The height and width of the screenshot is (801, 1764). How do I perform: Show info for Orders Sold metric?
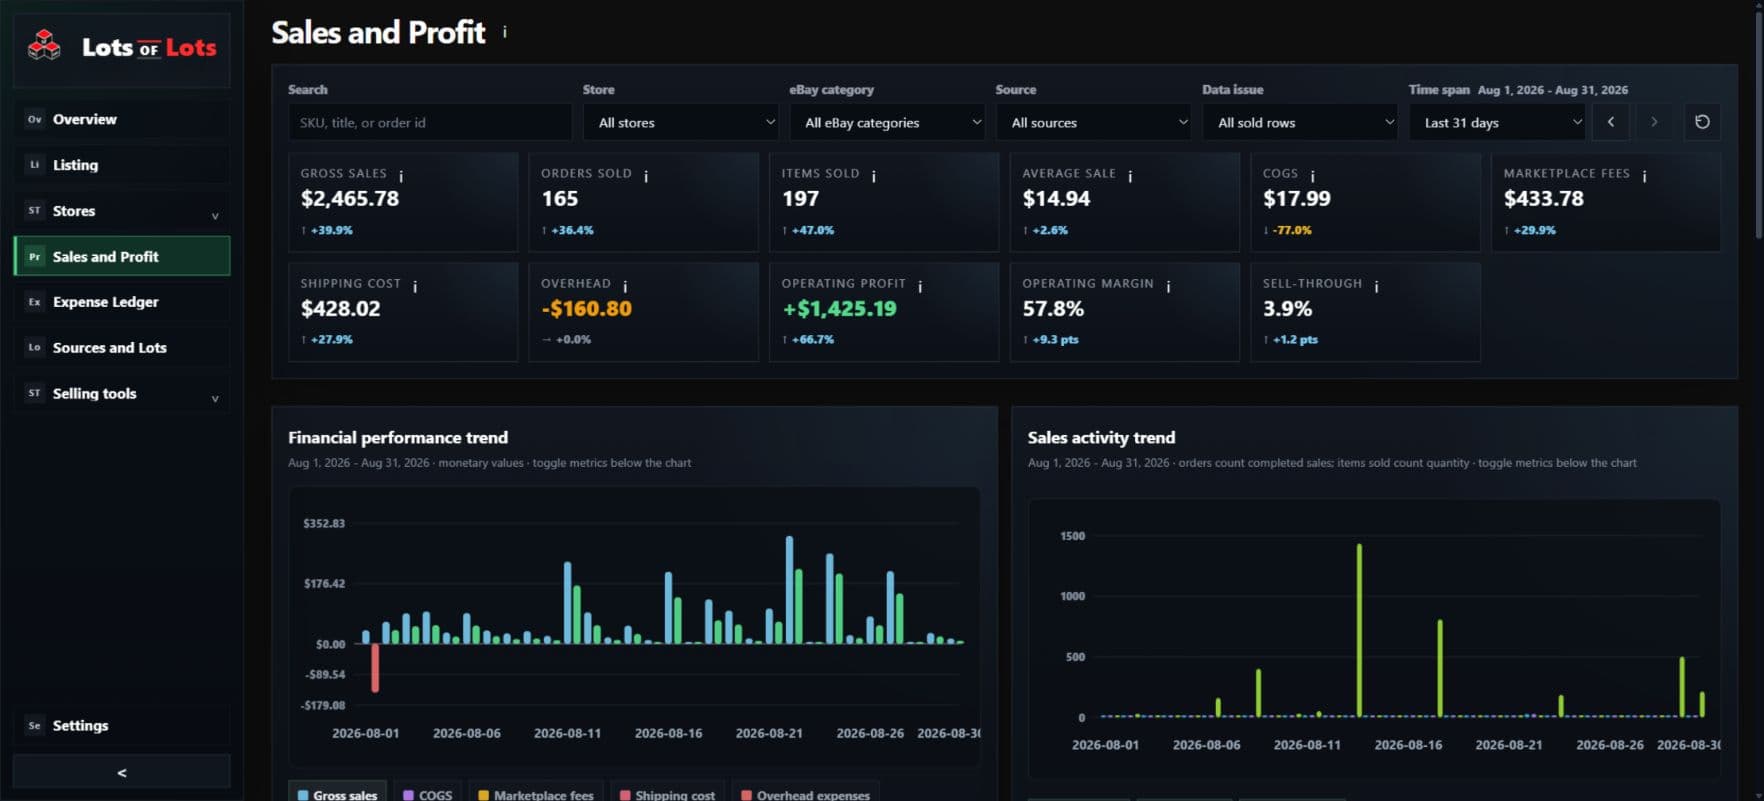point(646,176)
